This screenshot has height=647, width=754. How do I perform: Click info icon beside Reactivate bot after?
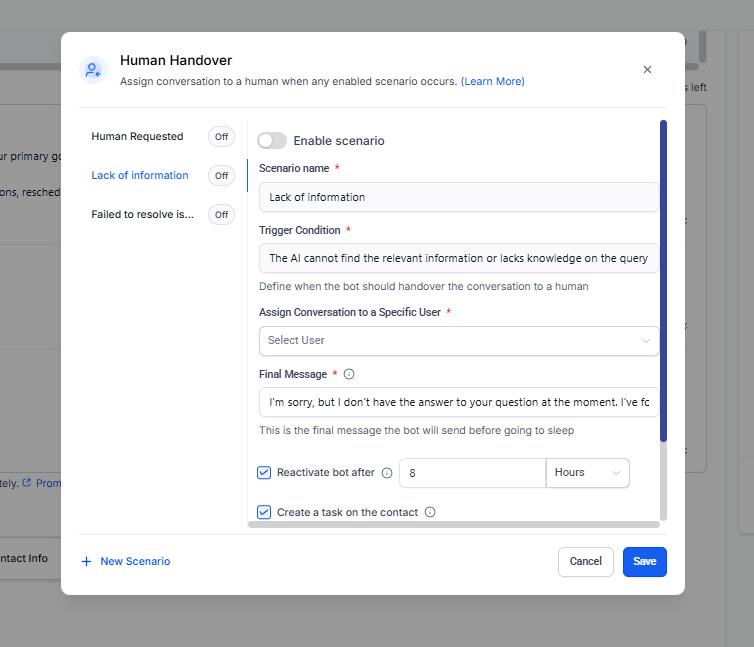[387, 473]
